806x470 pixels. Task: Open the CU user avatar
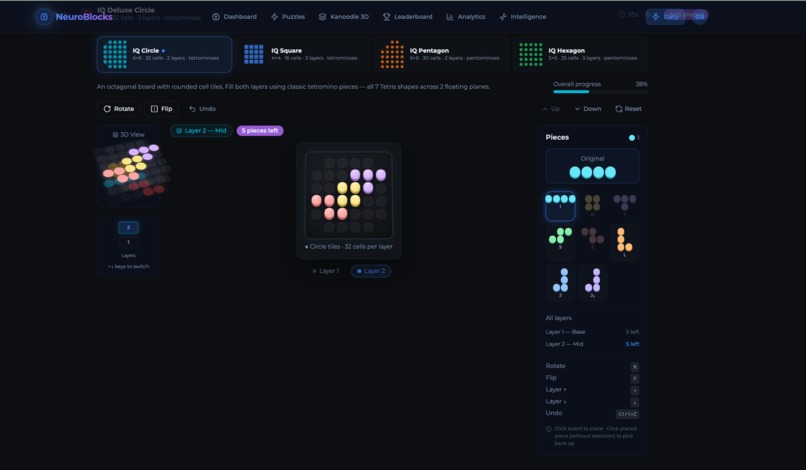pyautogui.click(x=700, y=16)
